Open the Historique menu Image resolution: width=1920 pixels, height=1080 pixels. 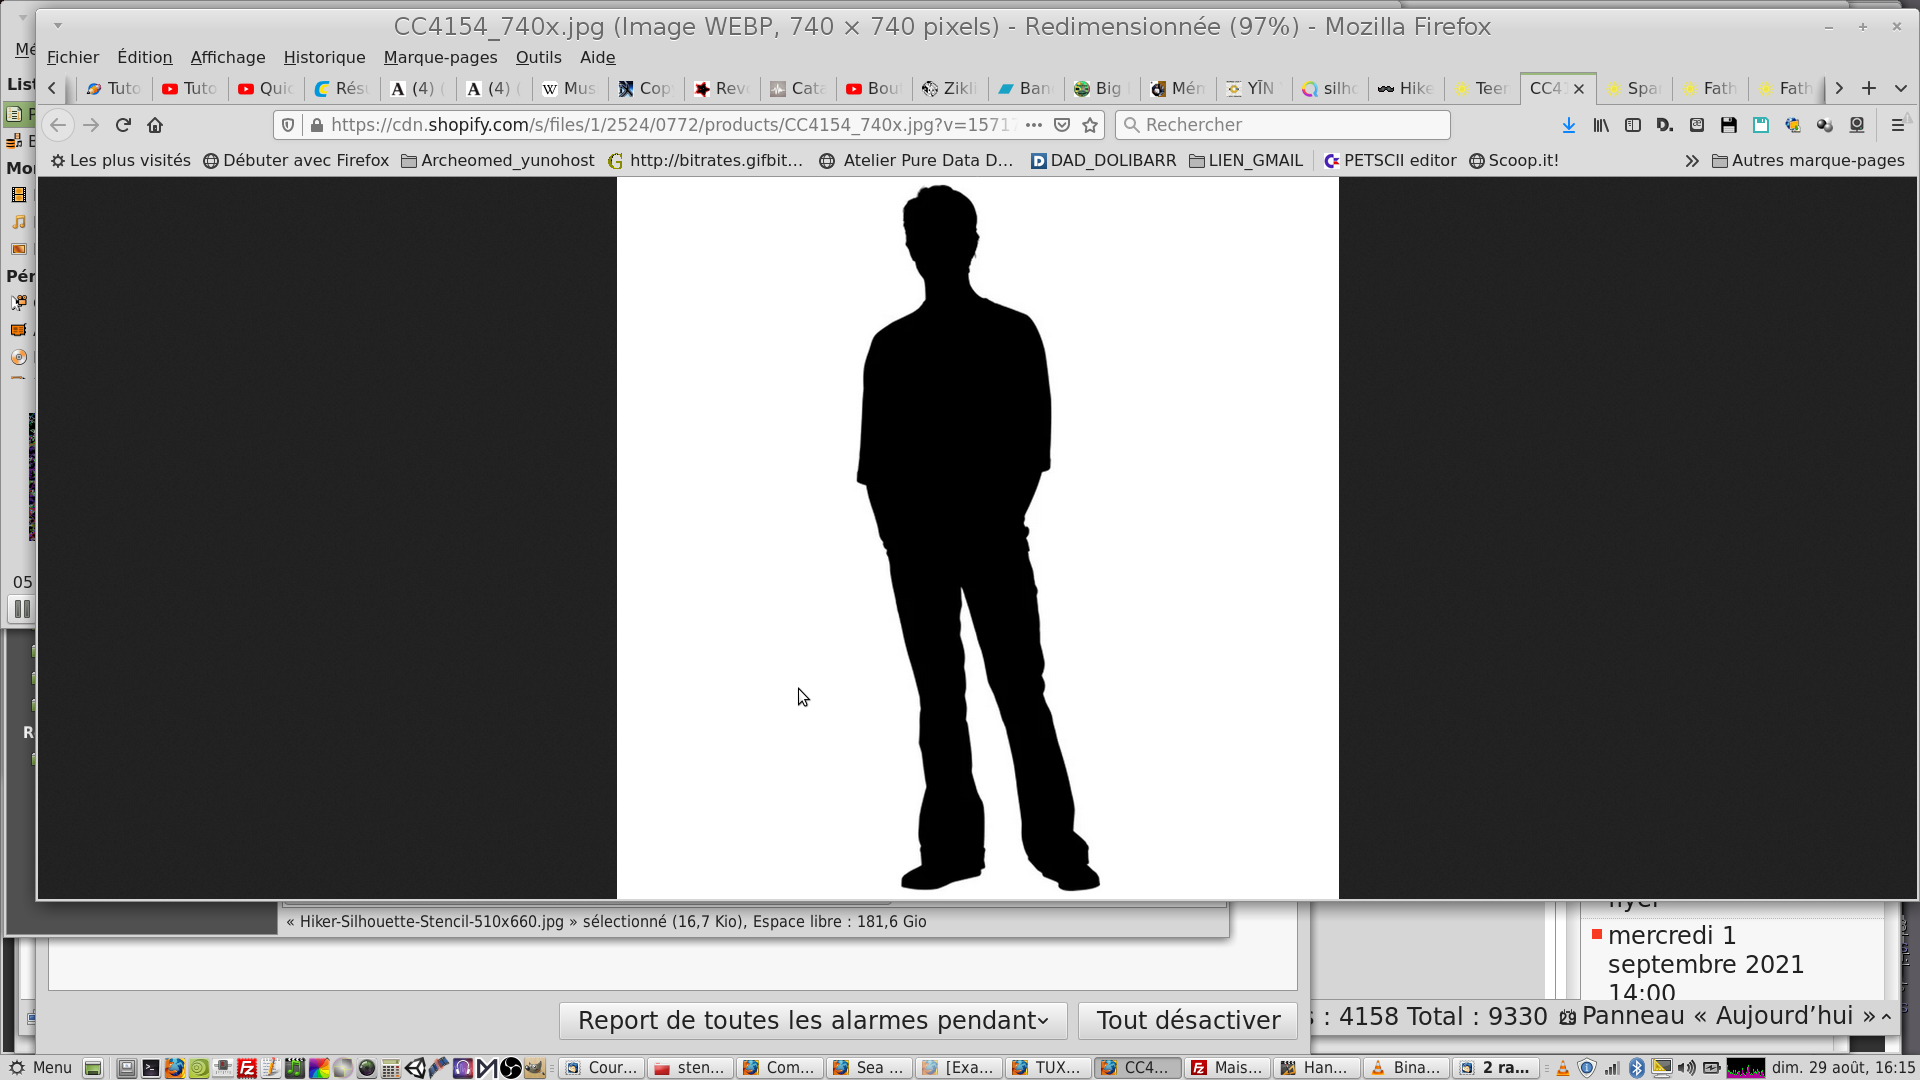click(324, 57)
